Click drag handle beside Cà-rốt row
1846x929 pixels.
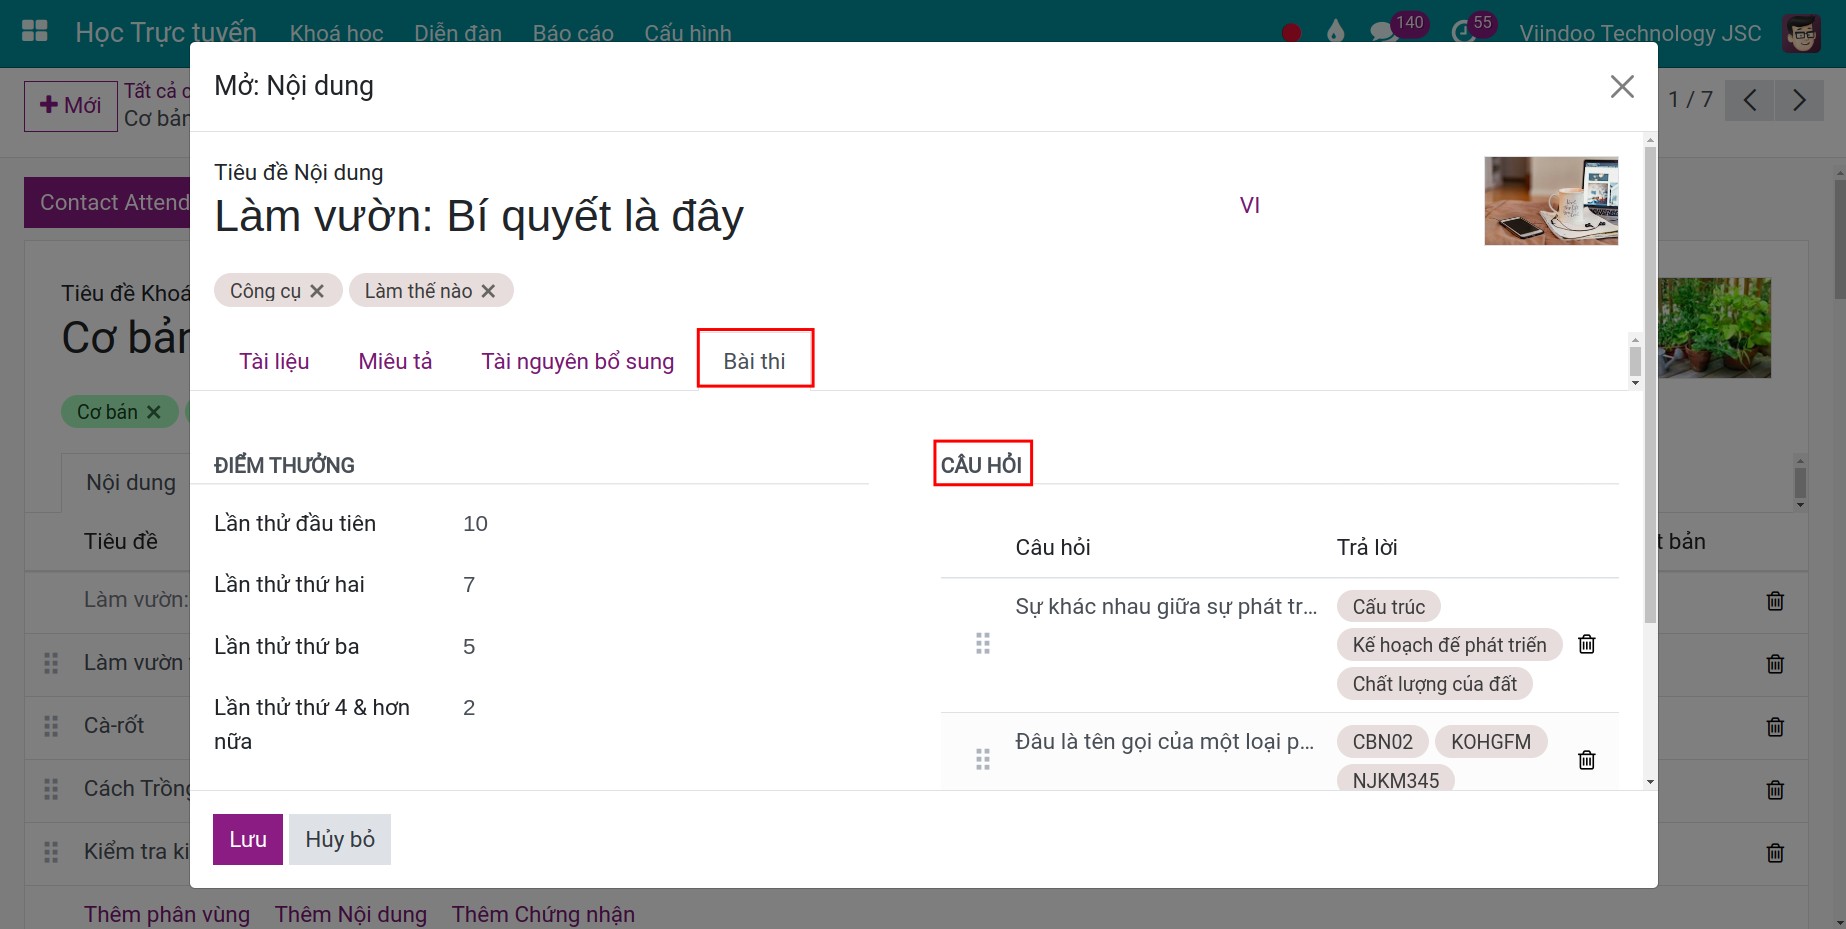(51, 726)
